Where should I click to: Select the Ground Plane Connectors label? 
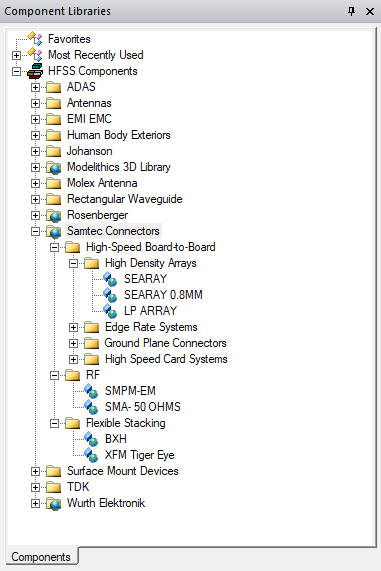coord(165,343)
